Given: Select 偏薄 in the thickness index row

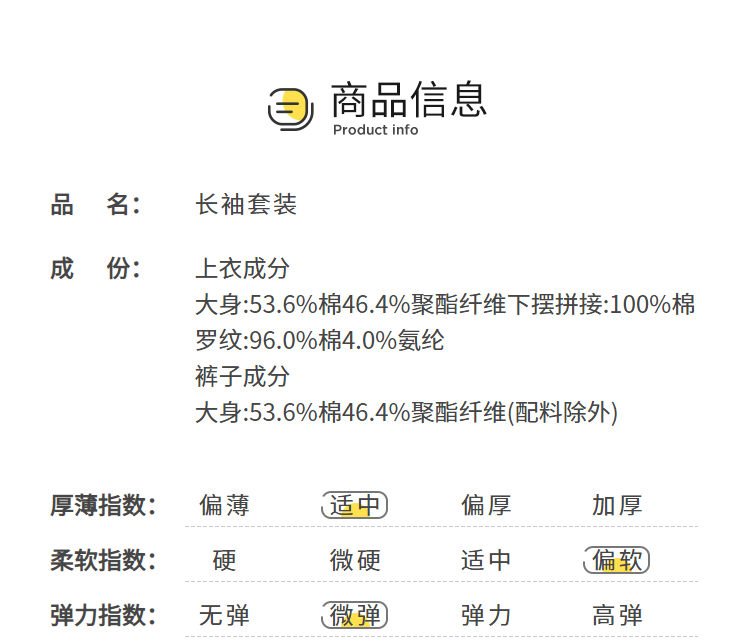Looking at the screenshot, I should 224,506.
